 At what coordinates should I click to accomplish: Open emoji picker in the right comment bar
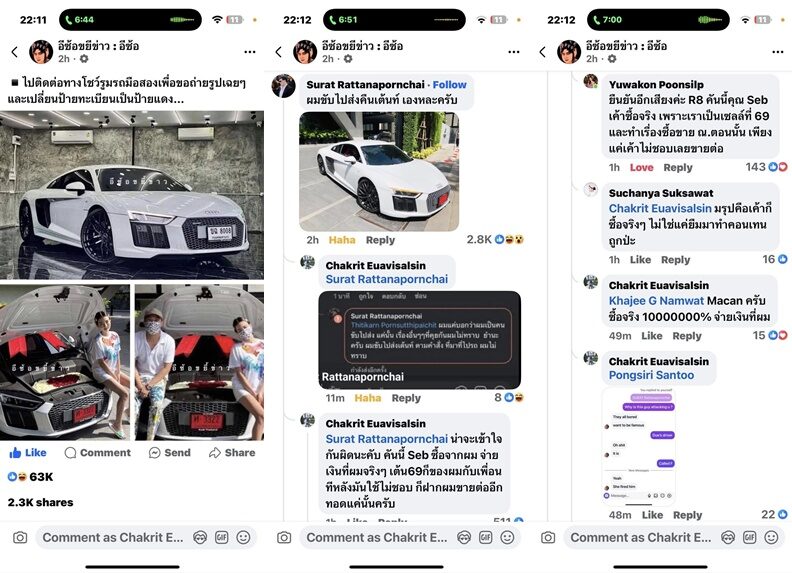pos(771,537)
